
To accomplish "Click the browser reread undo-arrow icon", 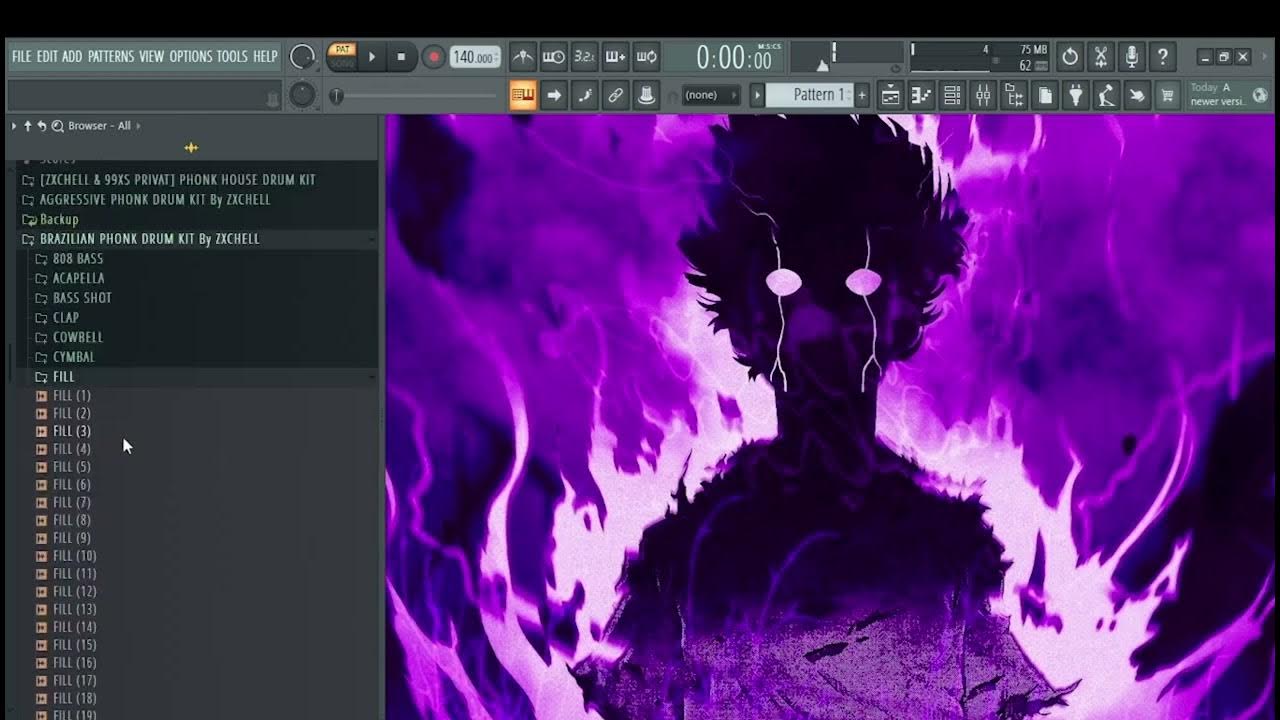I will [x=42, y=126].
